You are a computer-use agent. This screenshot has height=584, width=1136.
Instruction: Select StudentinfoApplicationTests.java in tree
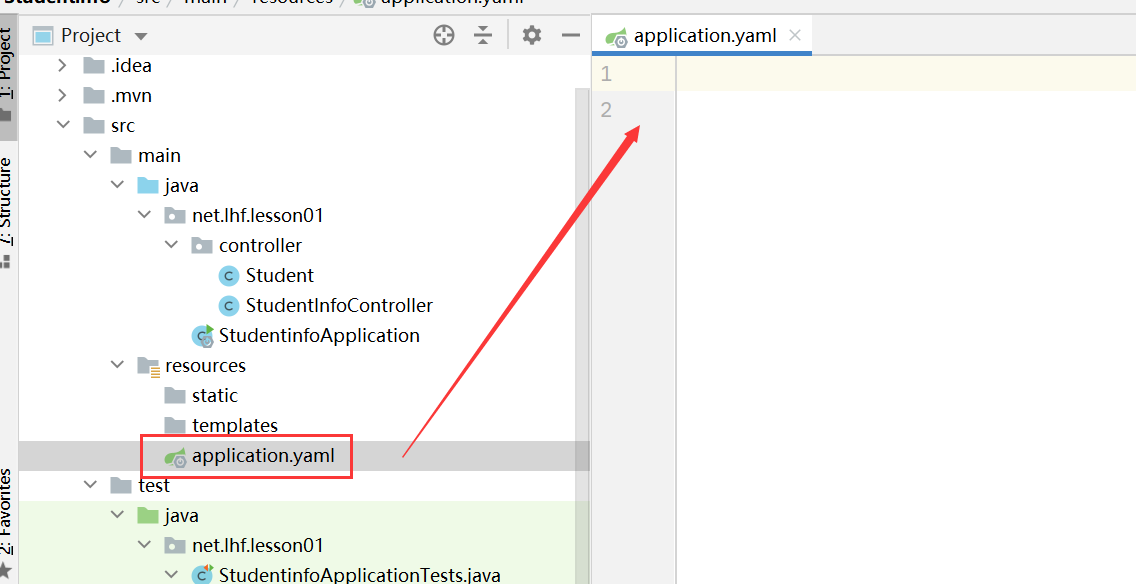click(x=359, y=575)
